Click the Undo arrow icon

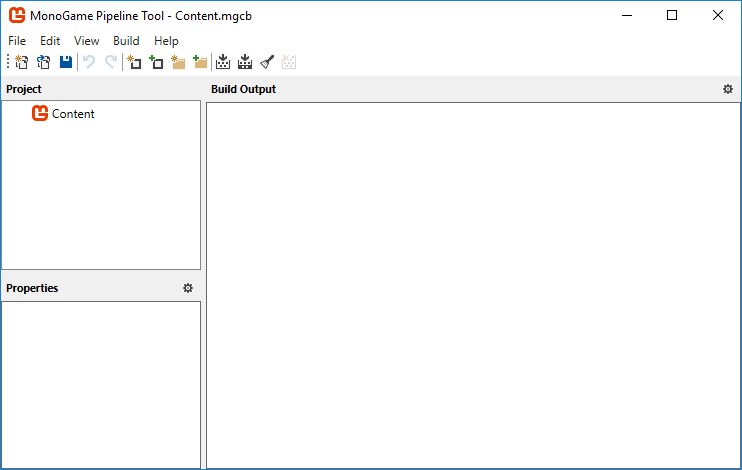click(x=88, y=62)
